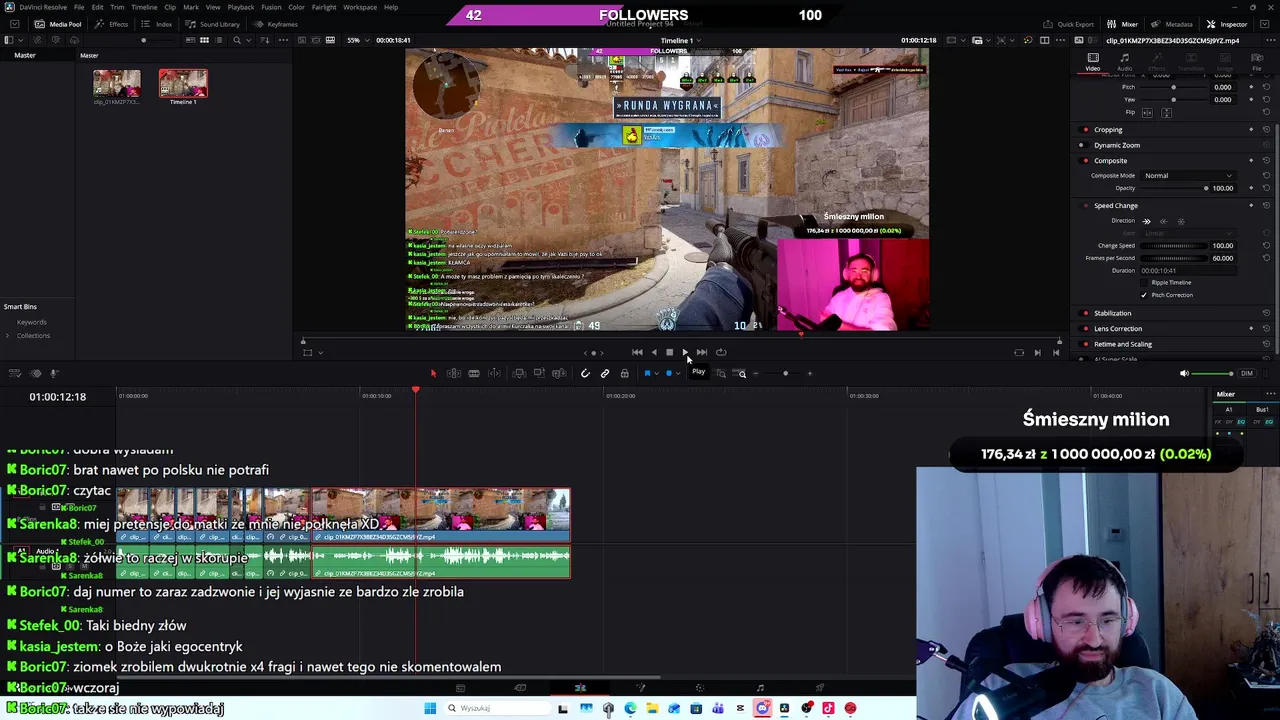Expand the Cropping section header
The image size is (1280, 720).
point(1108,130)
